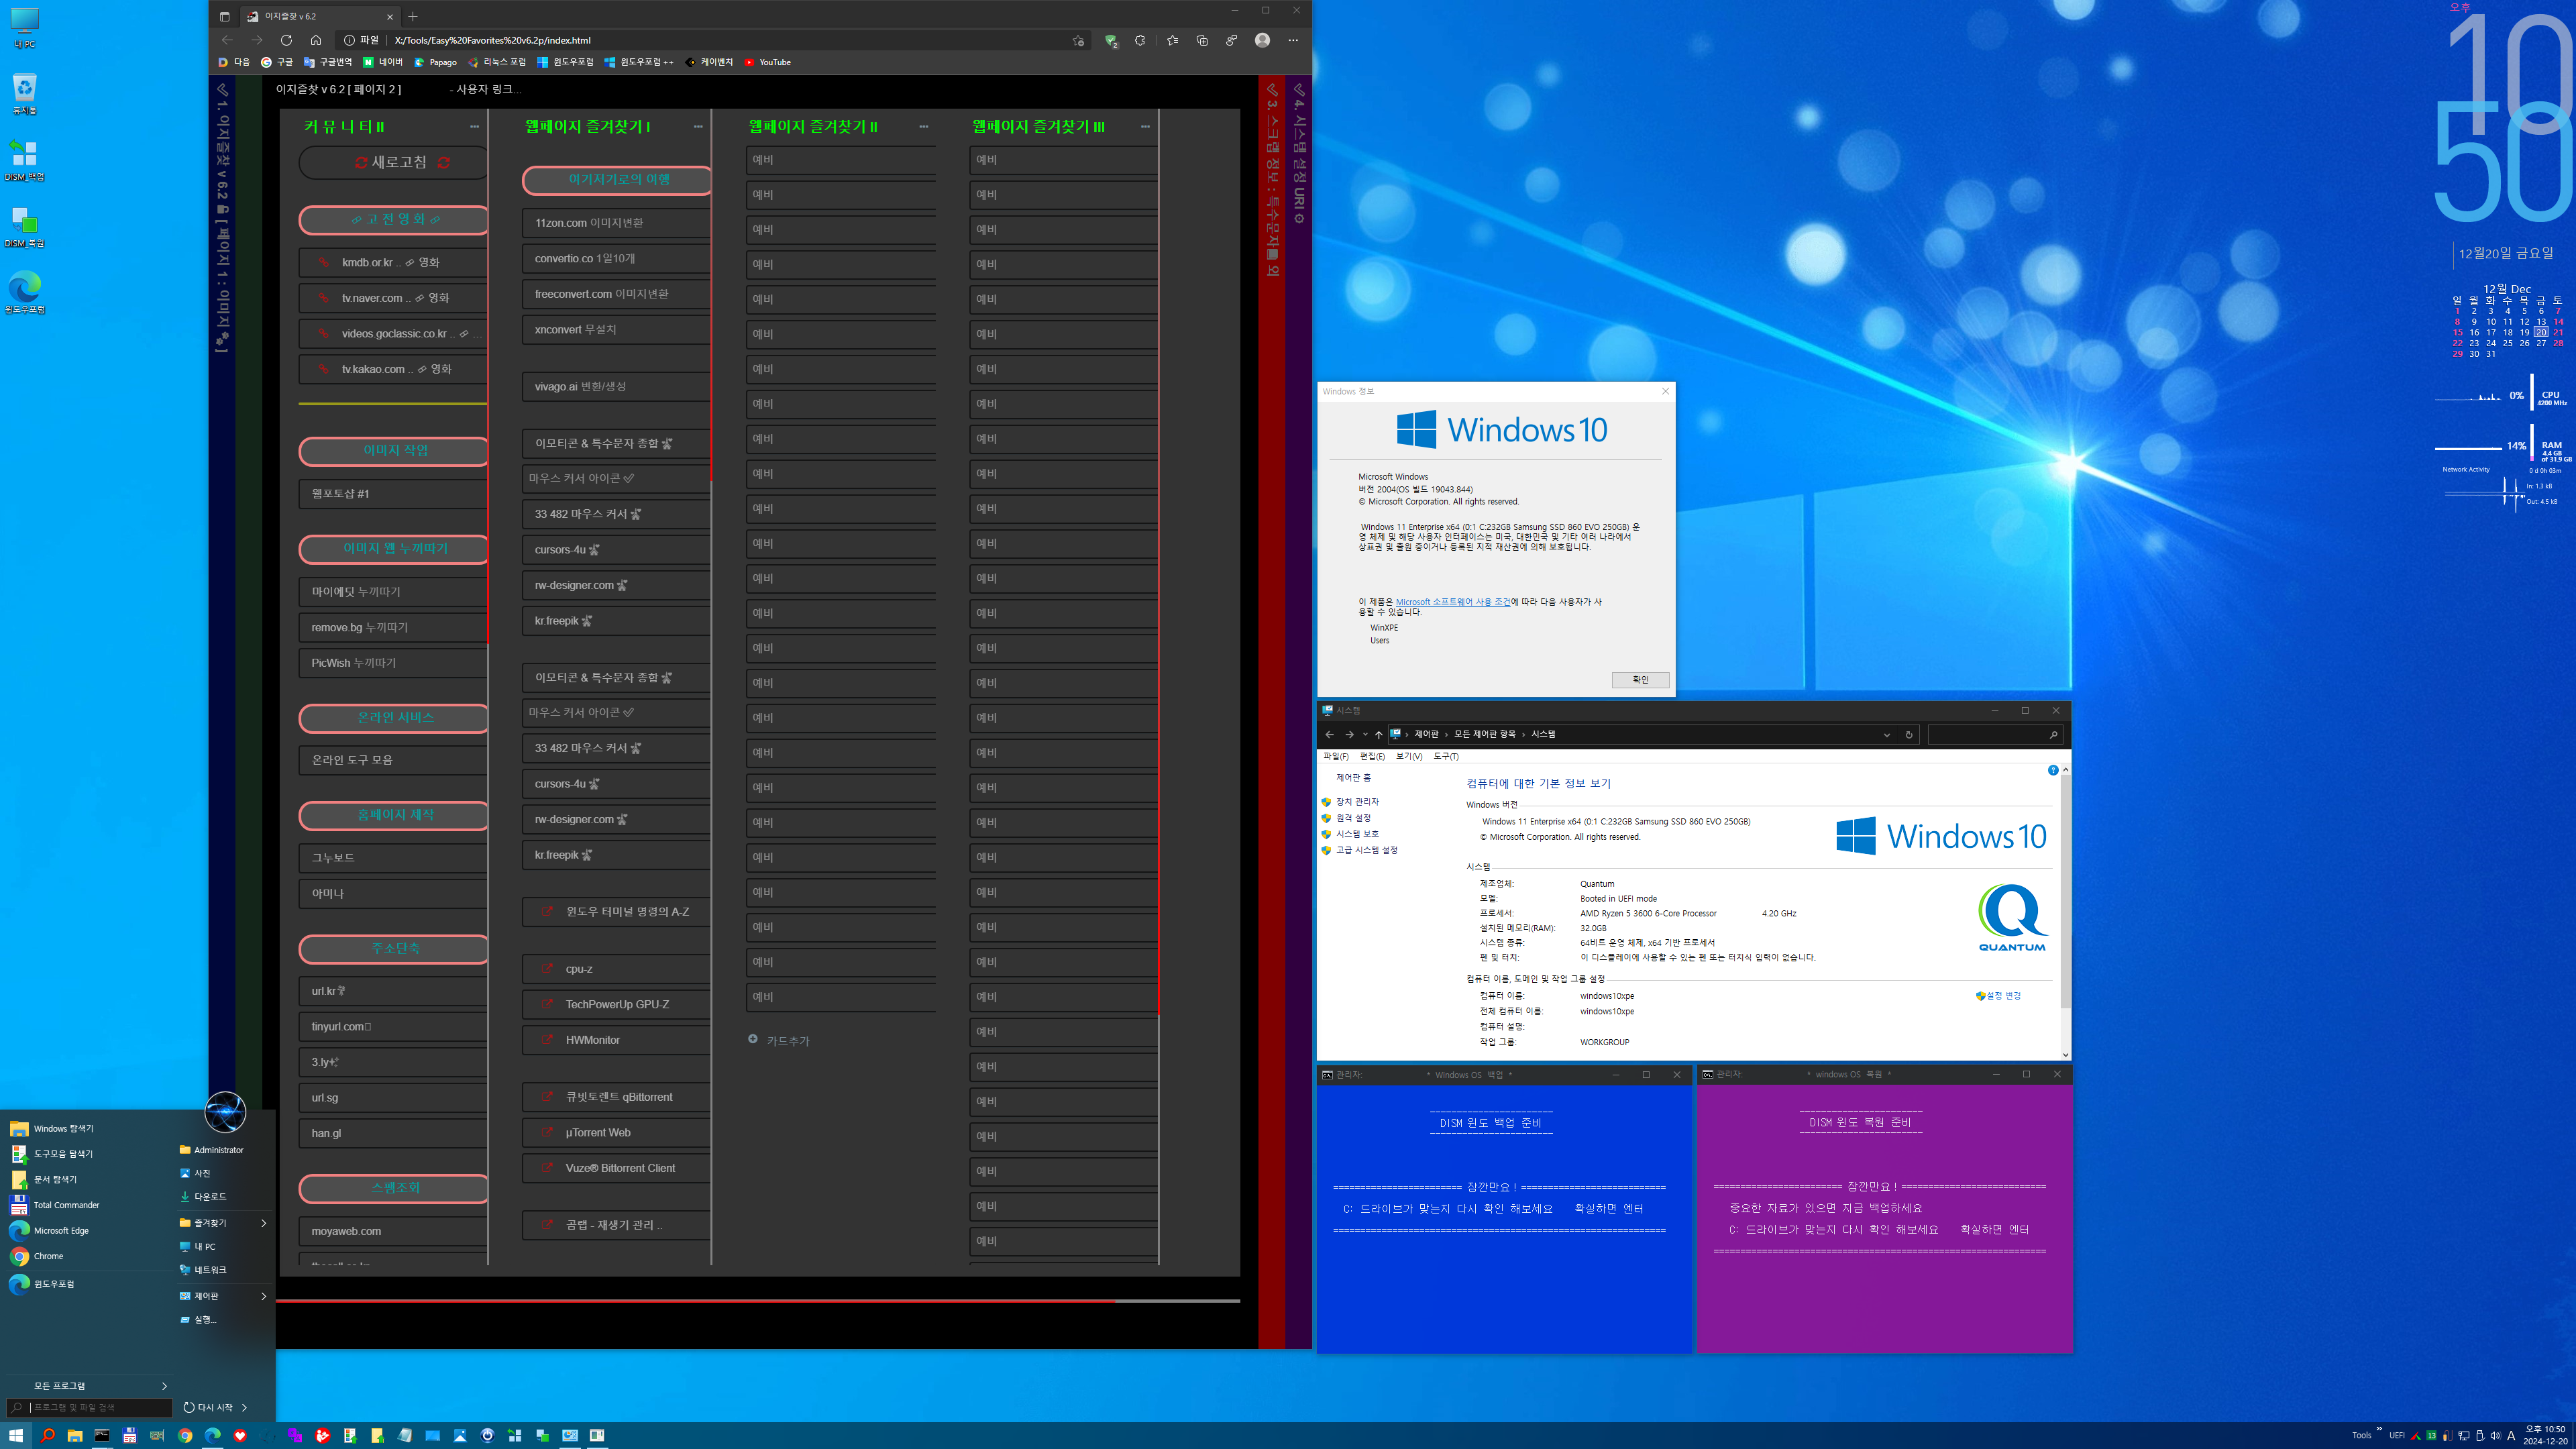Viewport: 2576px width, 1449px height.
Task: Click the red horizontal progress bar below cards
Action: pos(757,1301)
